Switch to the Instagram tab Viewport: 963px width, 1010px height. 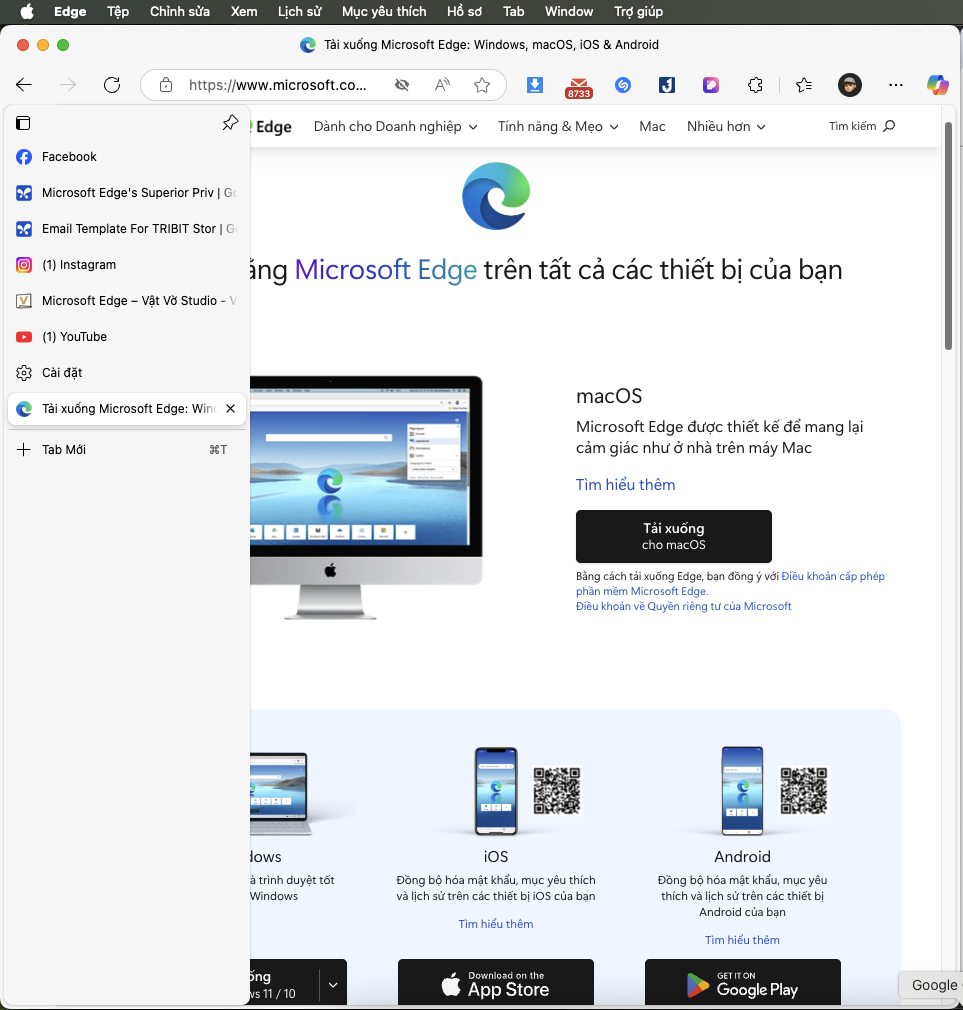pyautogui.click(x=127, y=265)
